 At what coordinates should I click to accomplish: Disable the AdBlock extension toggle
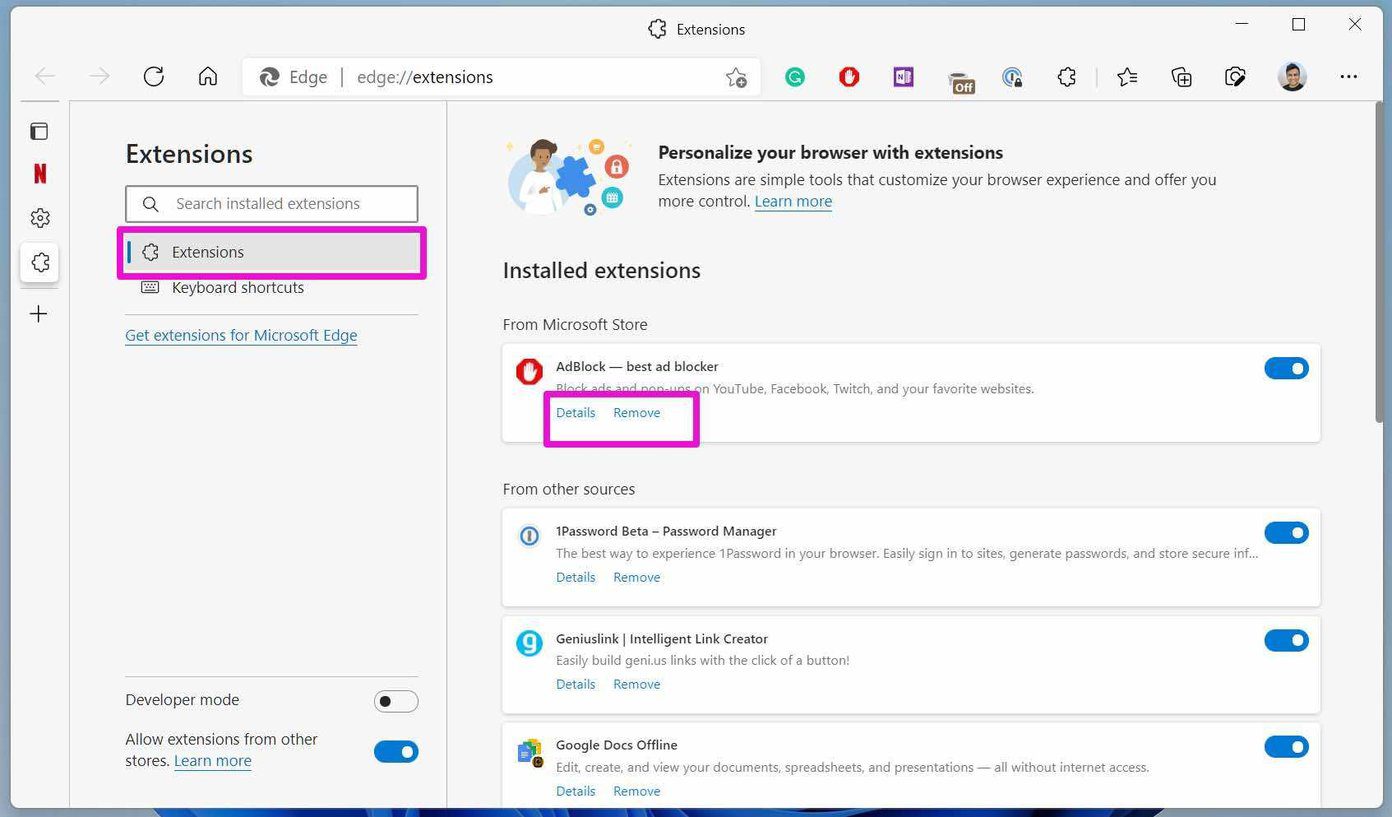[x=1286, y=368]
